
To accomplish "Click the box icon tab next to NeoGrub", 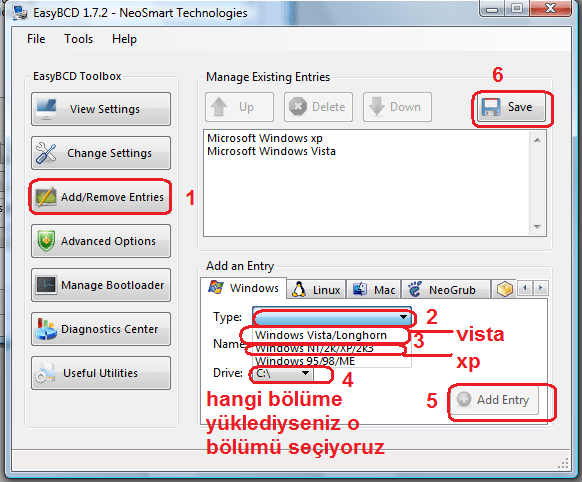I will pyautogui.click(x=504, y=289).
